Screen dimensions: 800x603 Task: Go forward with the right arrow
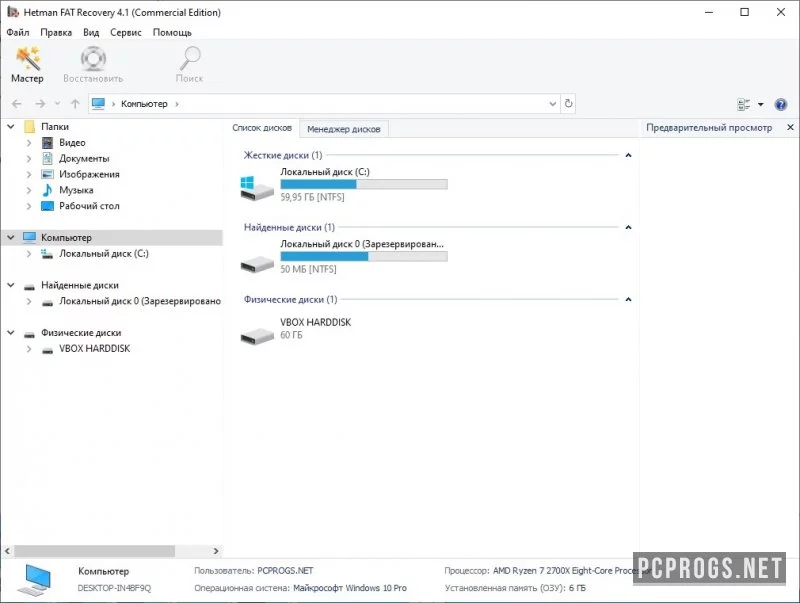pos(40,104)
